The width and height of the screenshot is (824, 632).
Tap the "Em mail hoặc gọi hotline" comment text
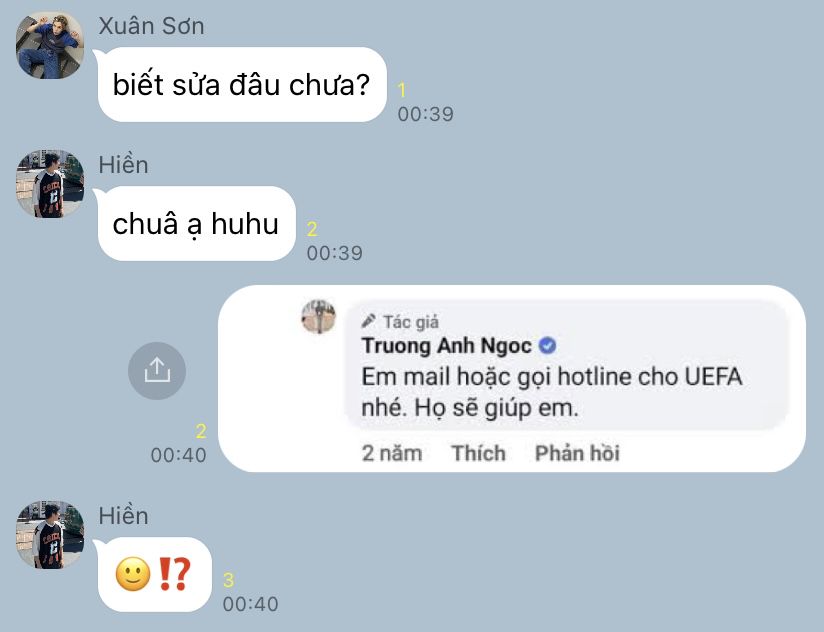(x=552, y=392)
